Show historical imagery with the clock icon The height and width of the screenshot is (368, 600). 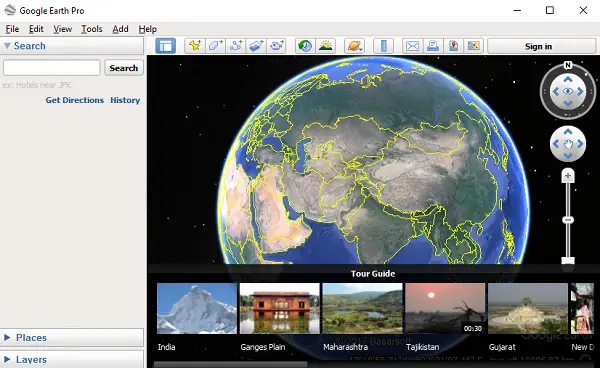(305, 46)
